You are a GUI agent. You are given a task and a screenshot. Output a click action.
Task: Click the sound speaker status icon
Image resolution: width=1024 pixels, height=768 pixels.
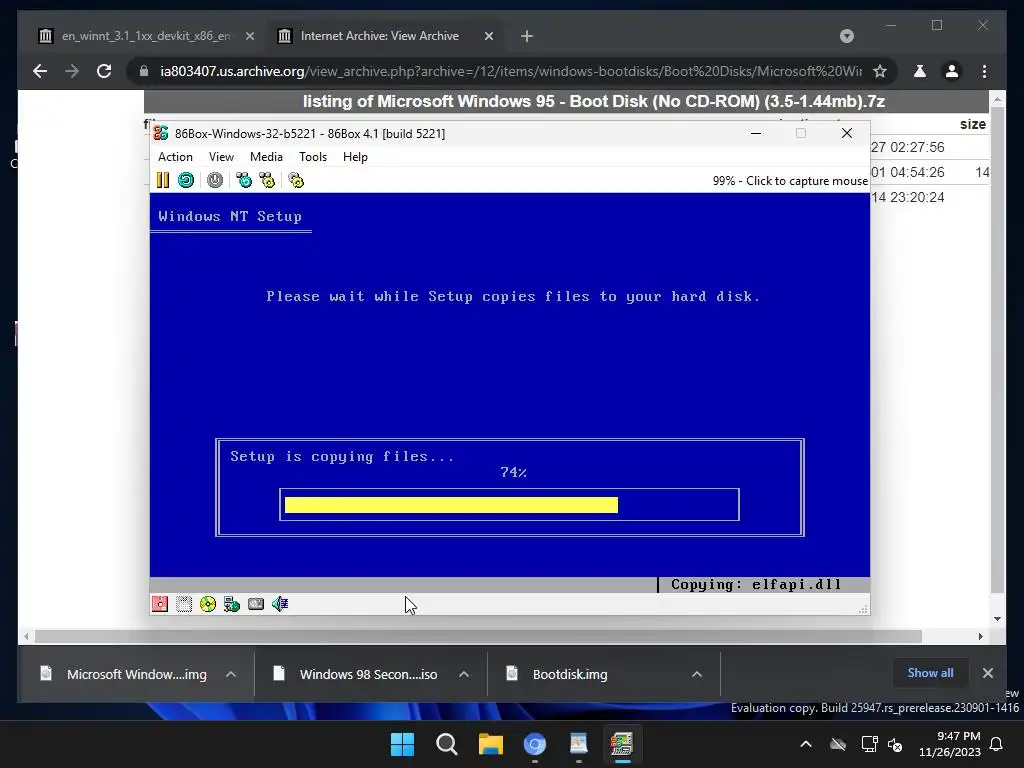(x=280, y=604)
